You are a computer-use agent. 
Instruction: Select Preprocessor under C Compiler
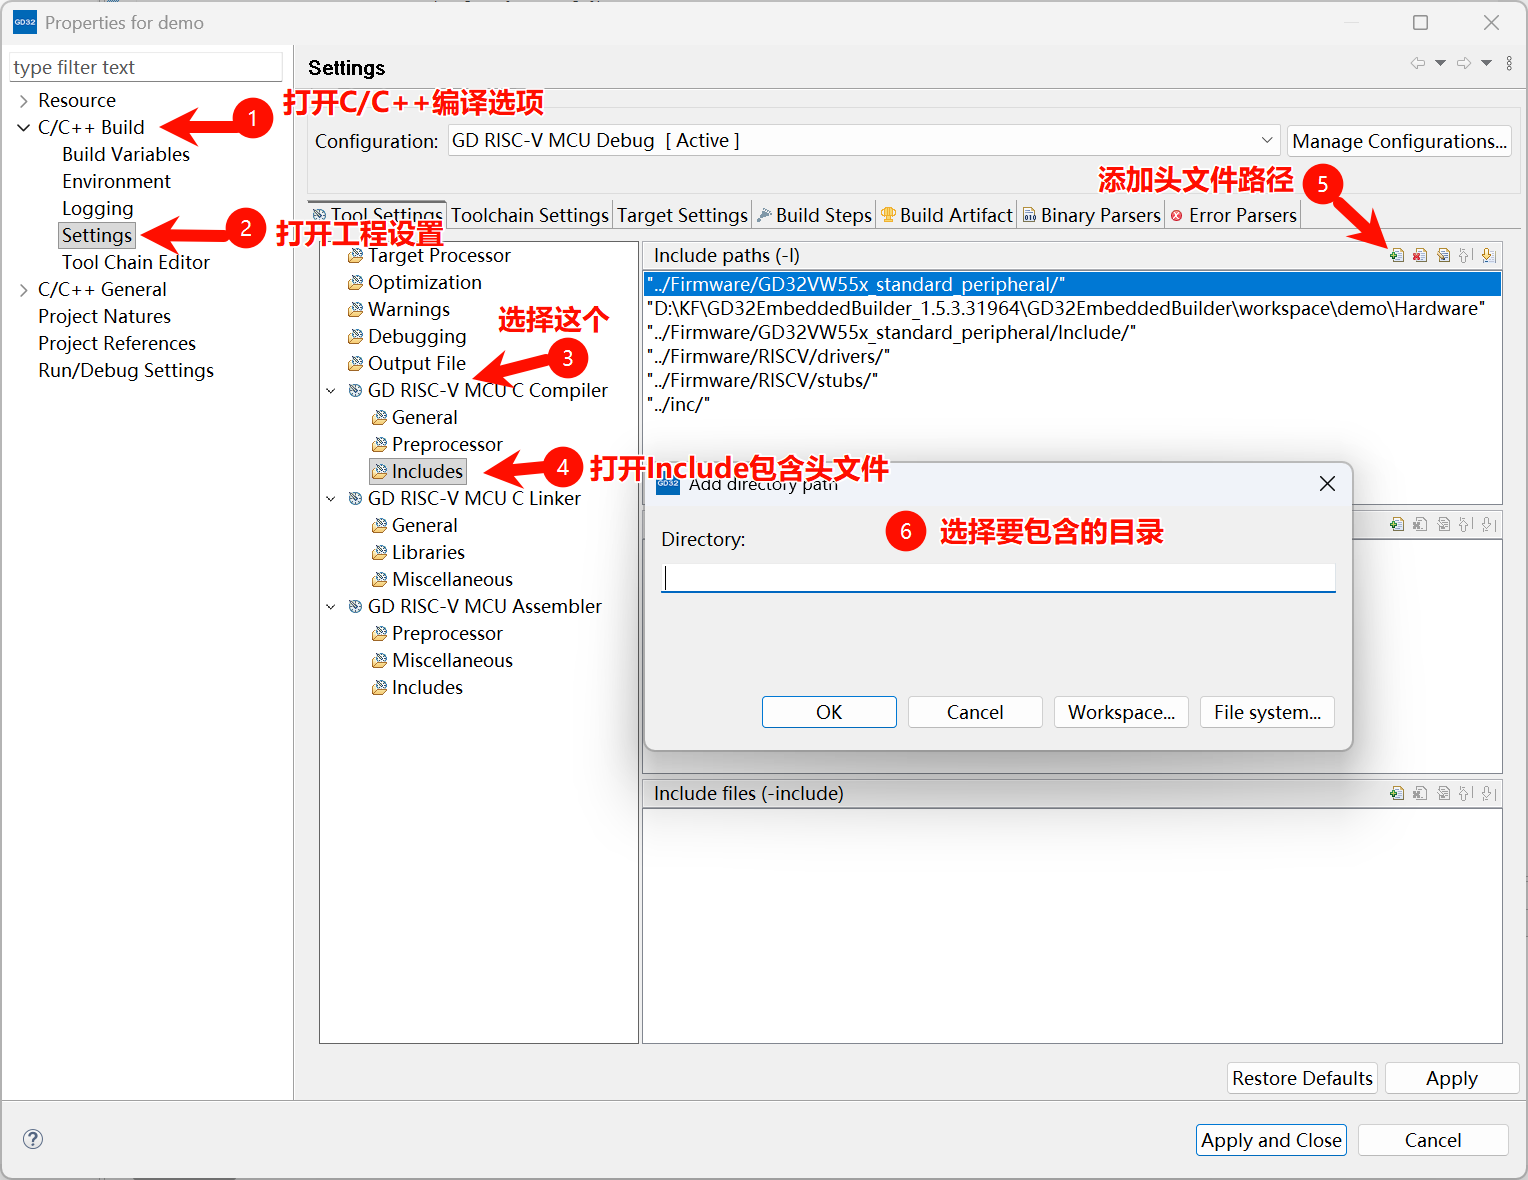(x=446, y=445)
